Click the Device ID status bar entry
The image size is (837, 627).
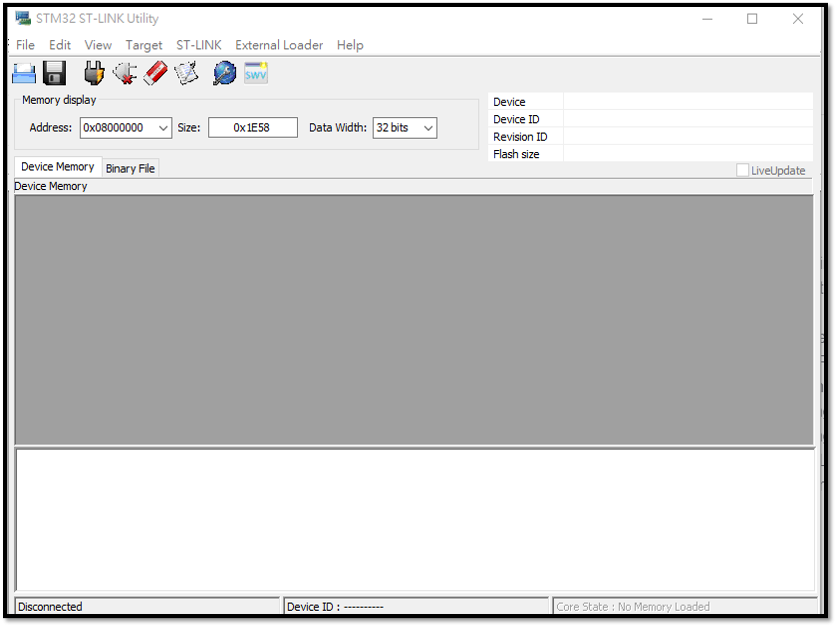[416, 607]
